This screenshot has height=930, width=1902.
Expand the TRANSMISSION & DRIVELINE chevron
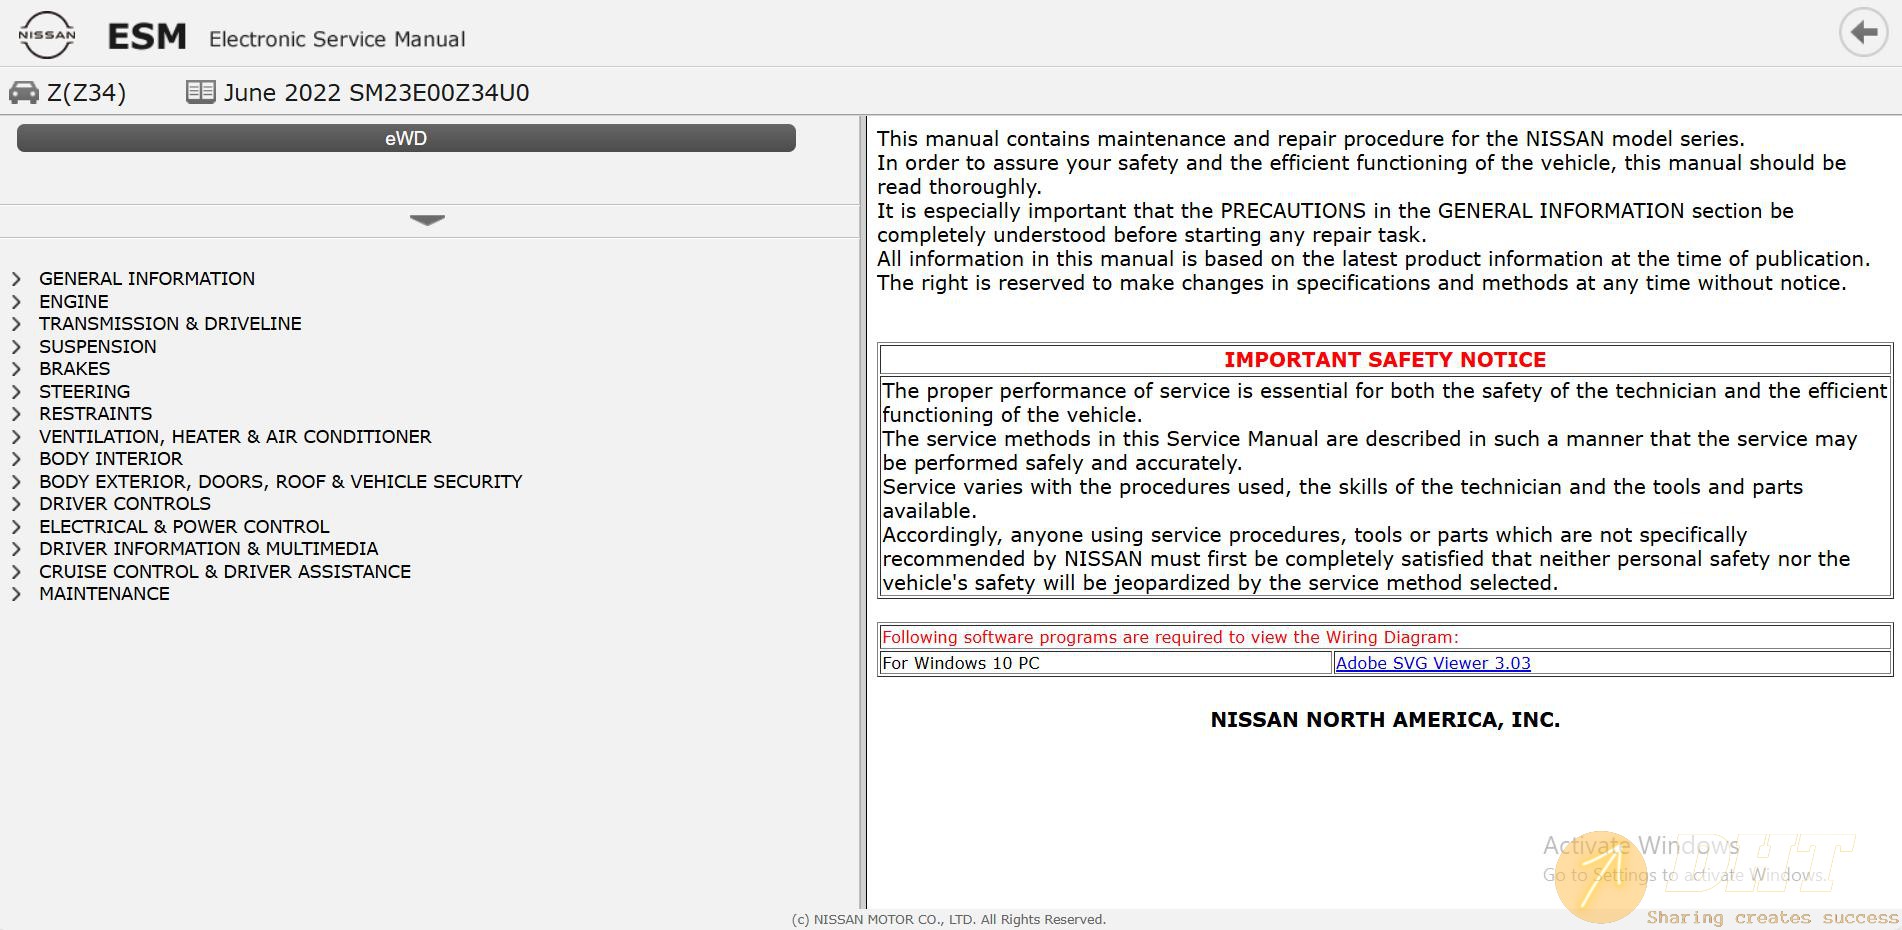point(16,324)
